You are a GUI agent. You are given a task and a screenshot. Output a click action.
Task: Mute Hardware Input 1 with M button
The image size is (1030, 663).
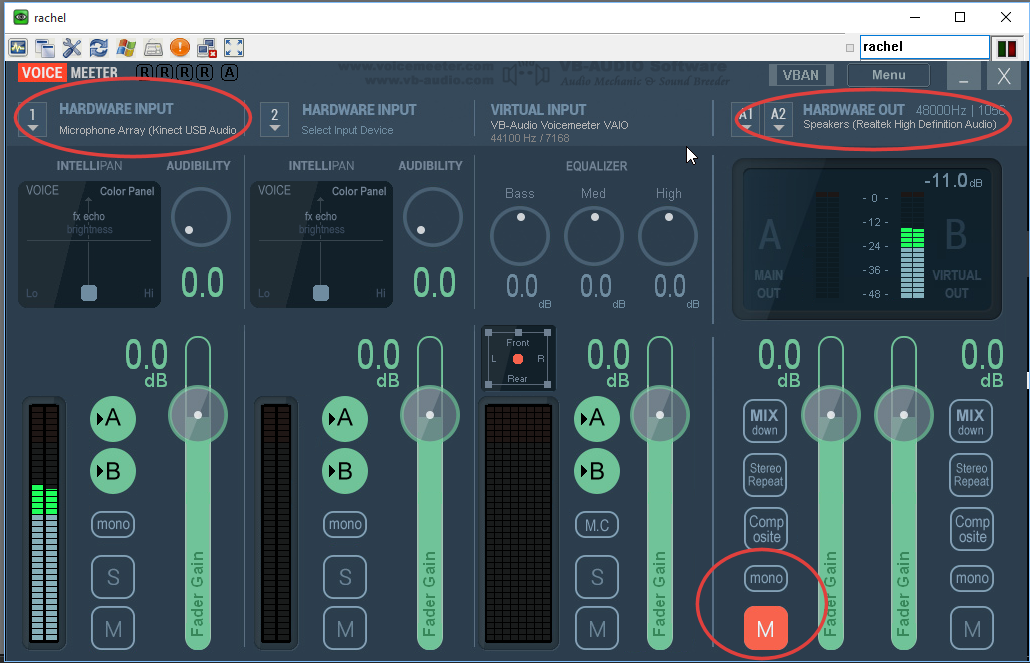point(113,629)
